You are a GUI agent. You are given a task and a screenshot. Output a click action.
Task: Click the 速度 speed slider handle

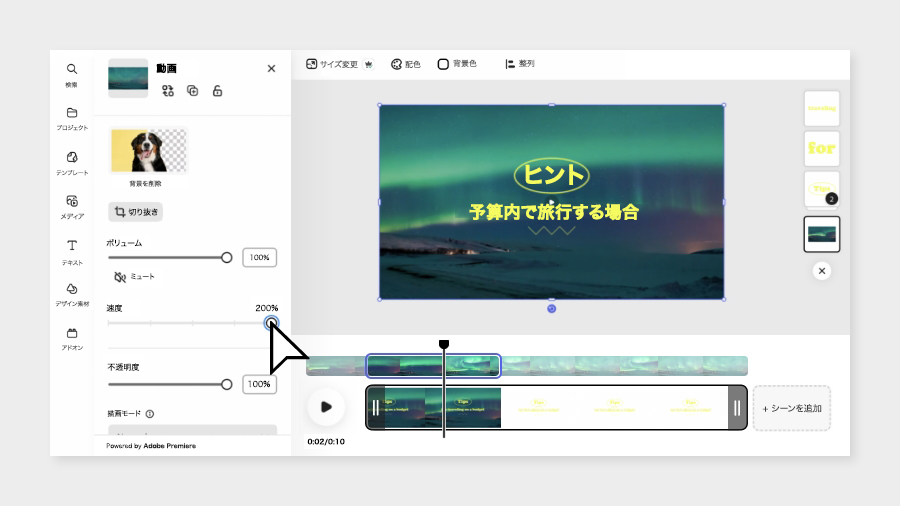[271, 323]
